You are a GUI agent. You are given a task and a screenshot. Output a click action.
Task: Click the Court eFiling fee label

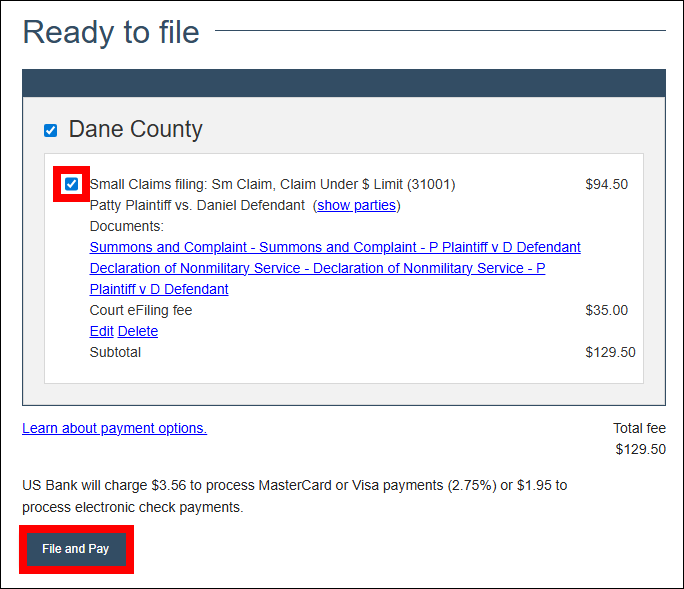141,310
